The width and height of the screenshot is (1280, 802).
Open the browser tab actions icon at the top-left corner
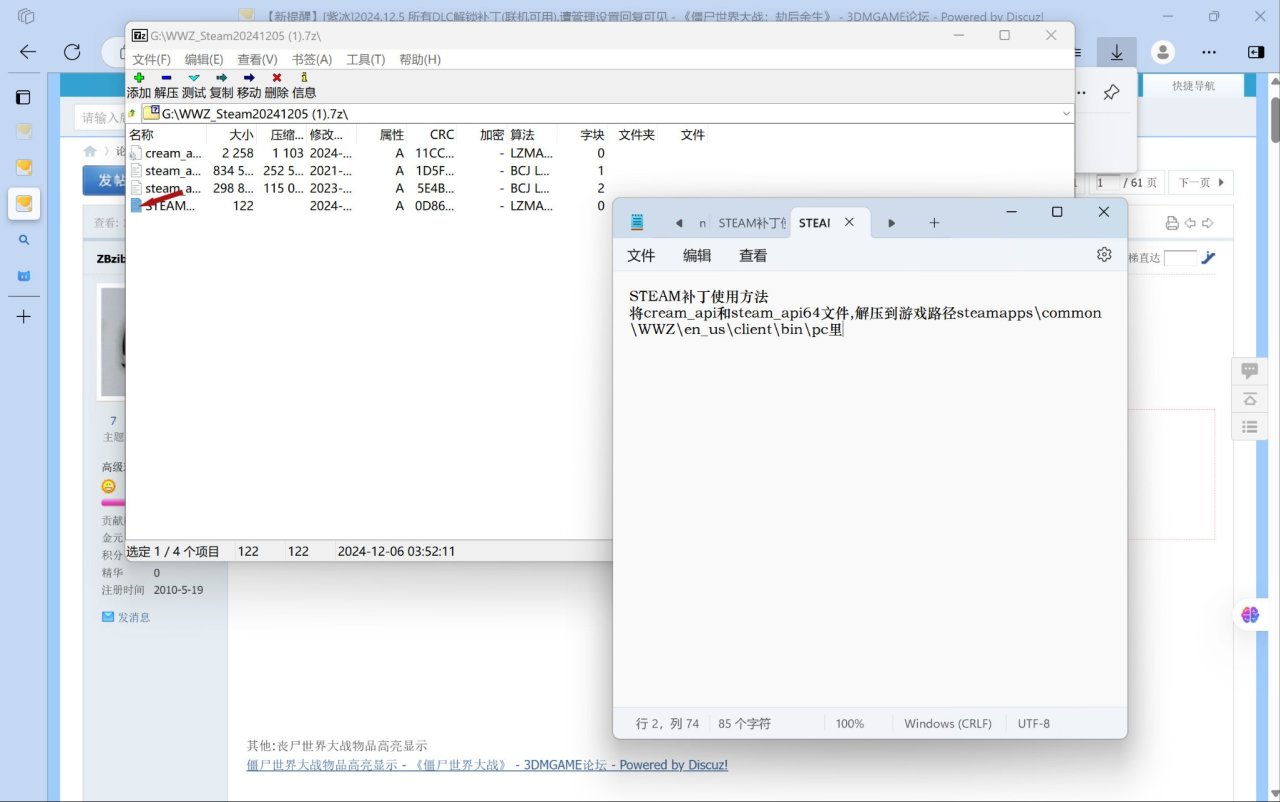point(26,16)
